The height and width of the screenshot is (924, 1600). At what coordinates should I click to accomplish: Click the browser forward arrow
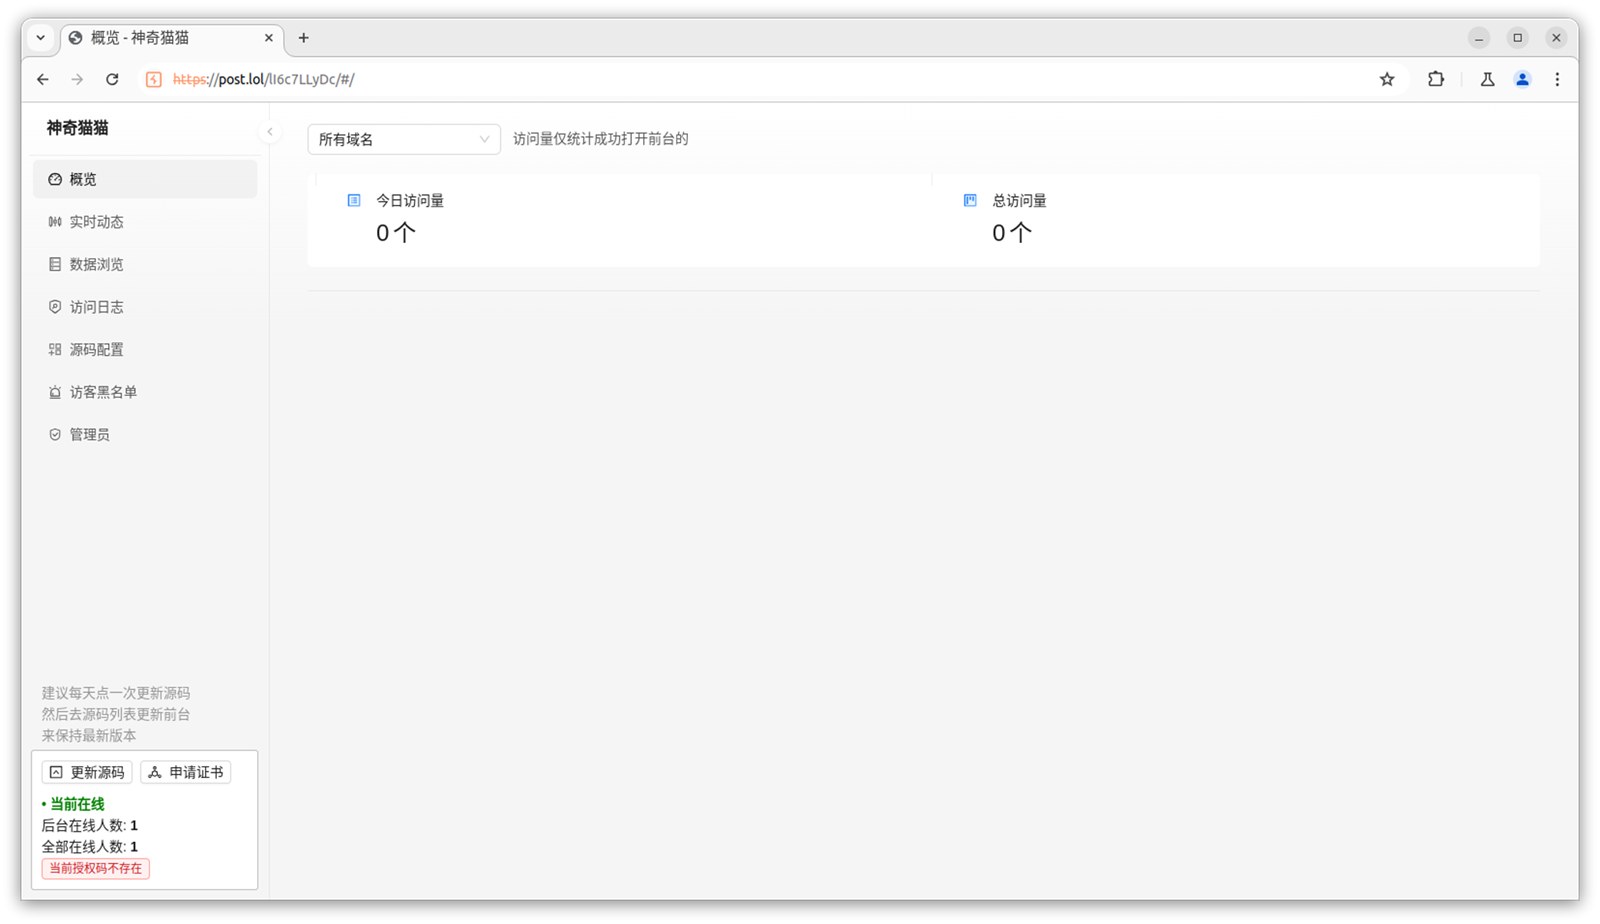(77, 79)
